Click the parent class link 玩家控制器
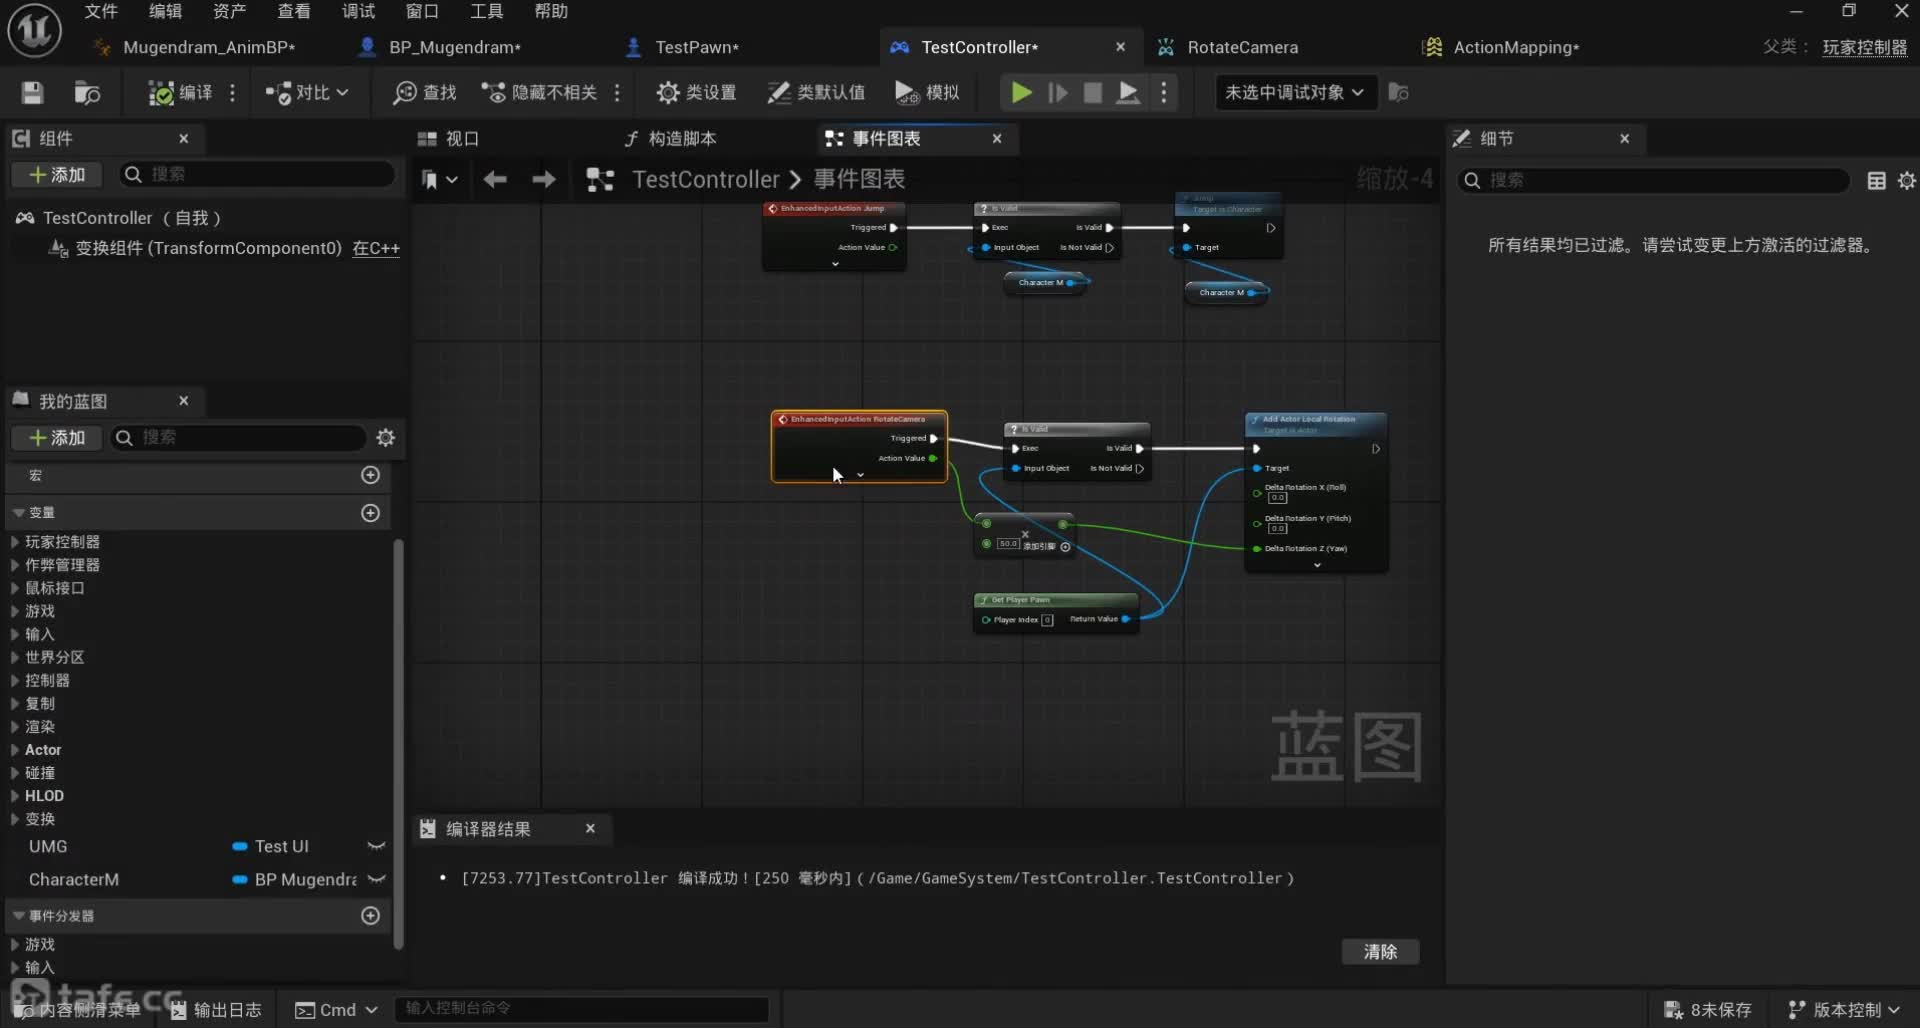The image size is (1920, 1028). 1864,47
